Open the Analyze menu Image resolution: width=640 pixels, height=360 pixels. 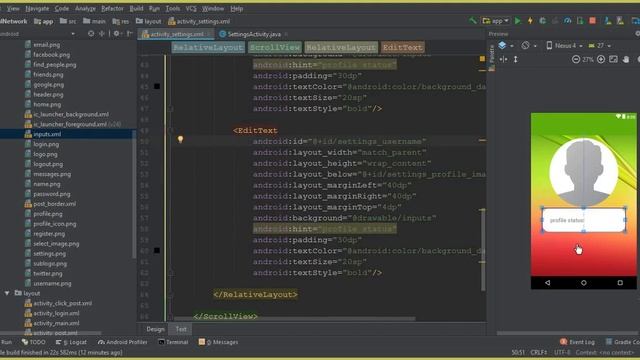tap(85, 8)
